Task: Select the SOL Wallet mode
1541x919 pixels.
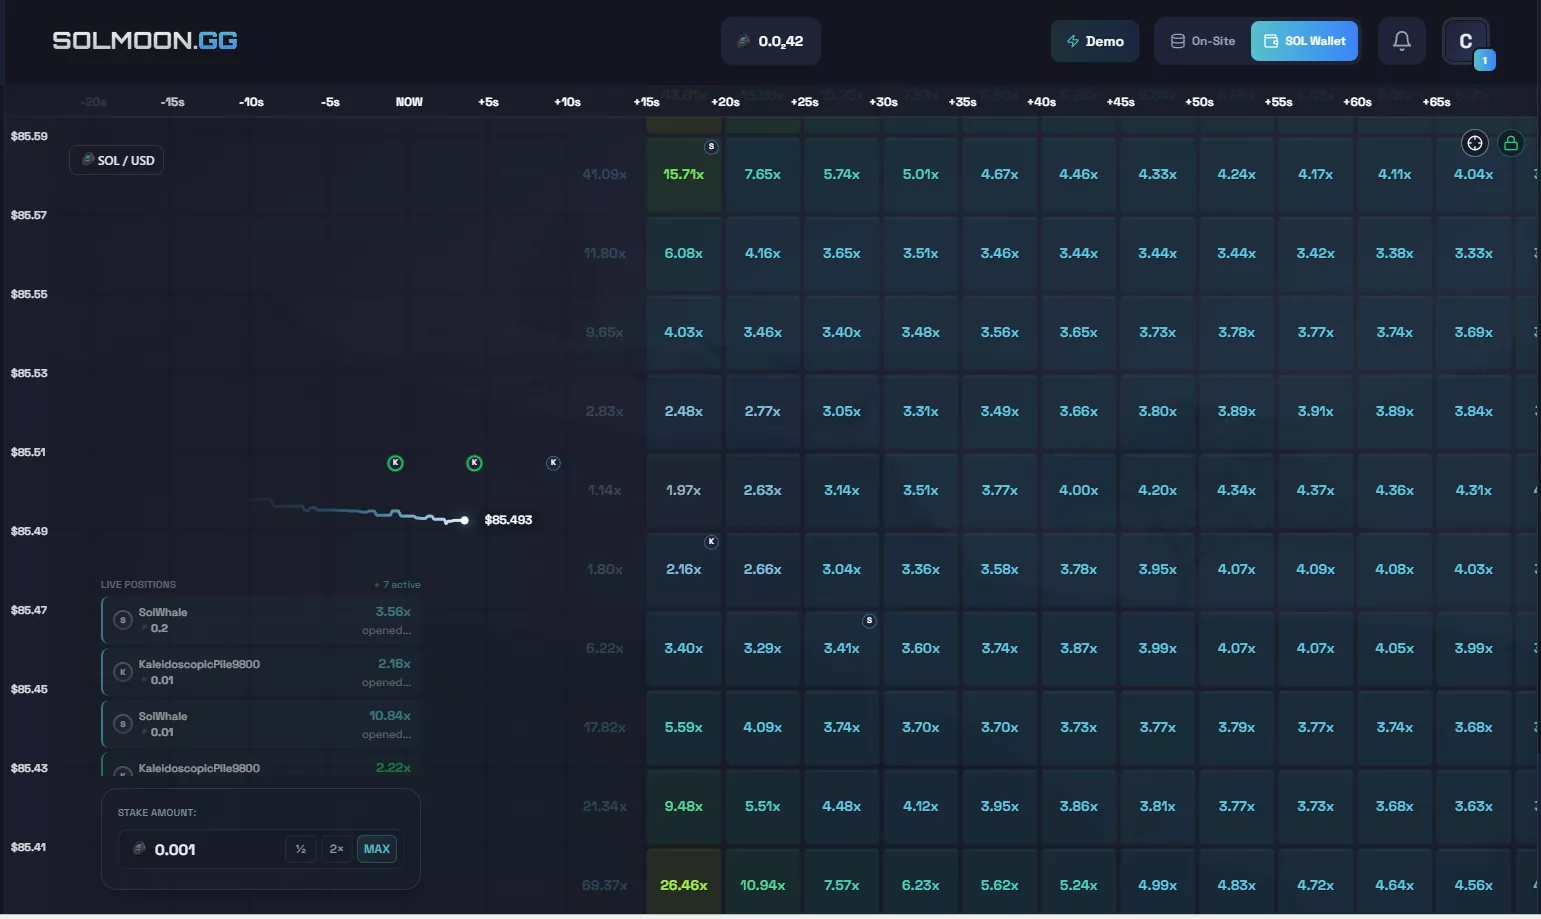Action: pyautogui.click(x=1304, y=41)
